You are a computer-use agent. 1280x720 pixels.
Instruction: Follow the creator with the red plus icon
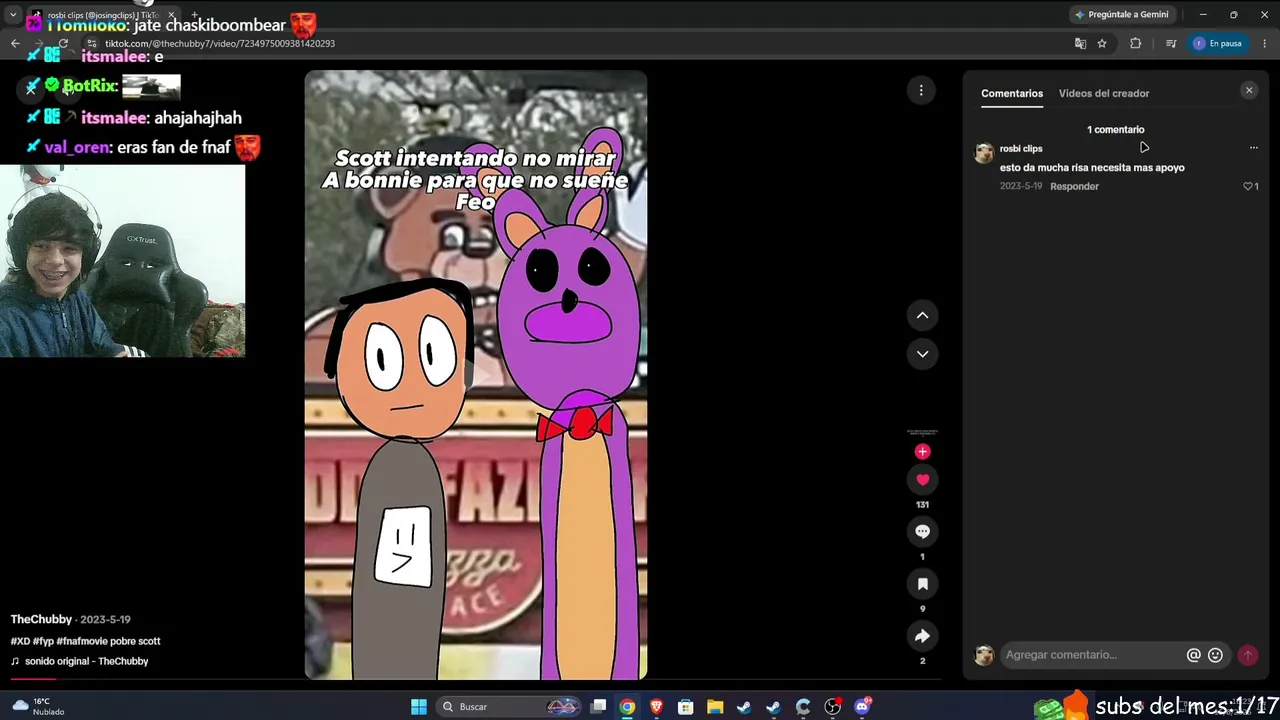click(x=922, y=452)
